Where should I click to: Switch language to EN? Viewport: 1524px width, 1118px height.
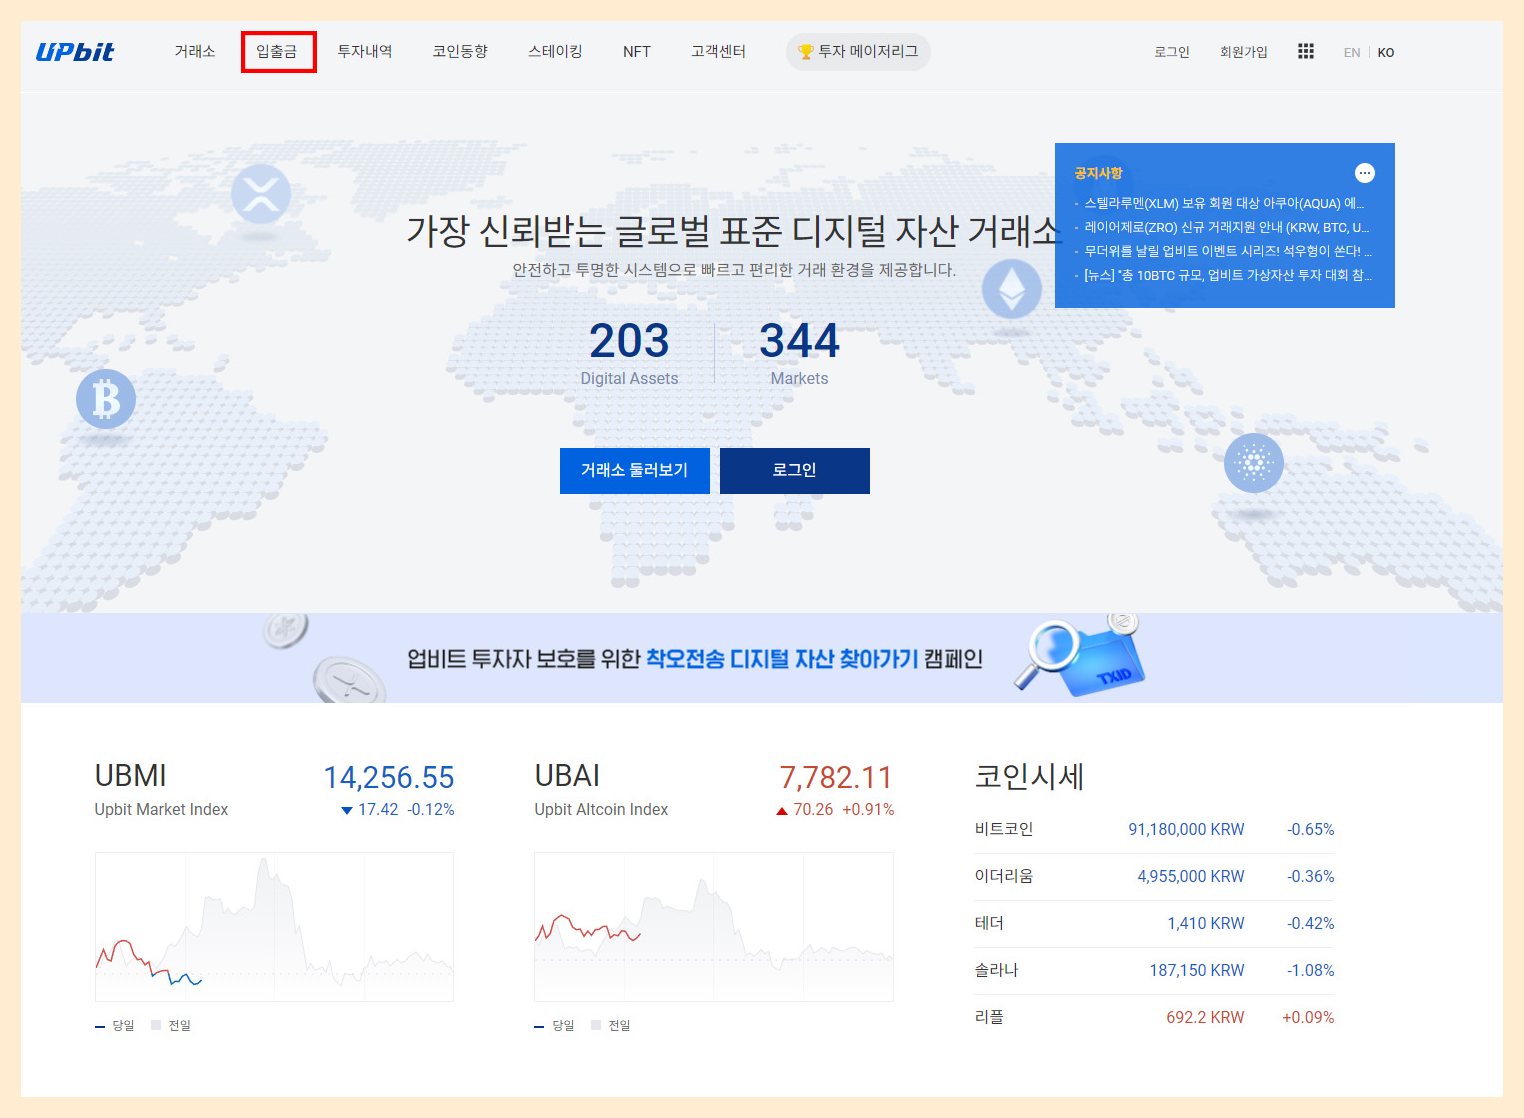coord(1352,53)
